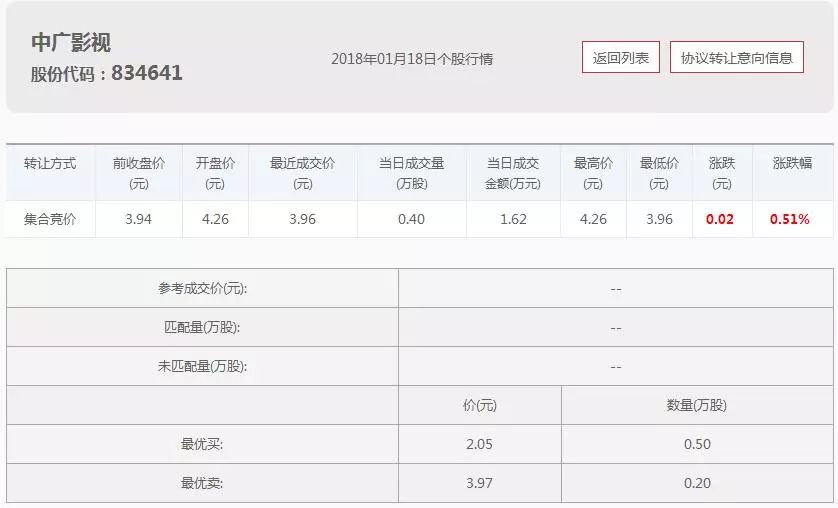Click the 数量(万股) header cell
The height and width of the screenshot is (508, 838).
697,405
